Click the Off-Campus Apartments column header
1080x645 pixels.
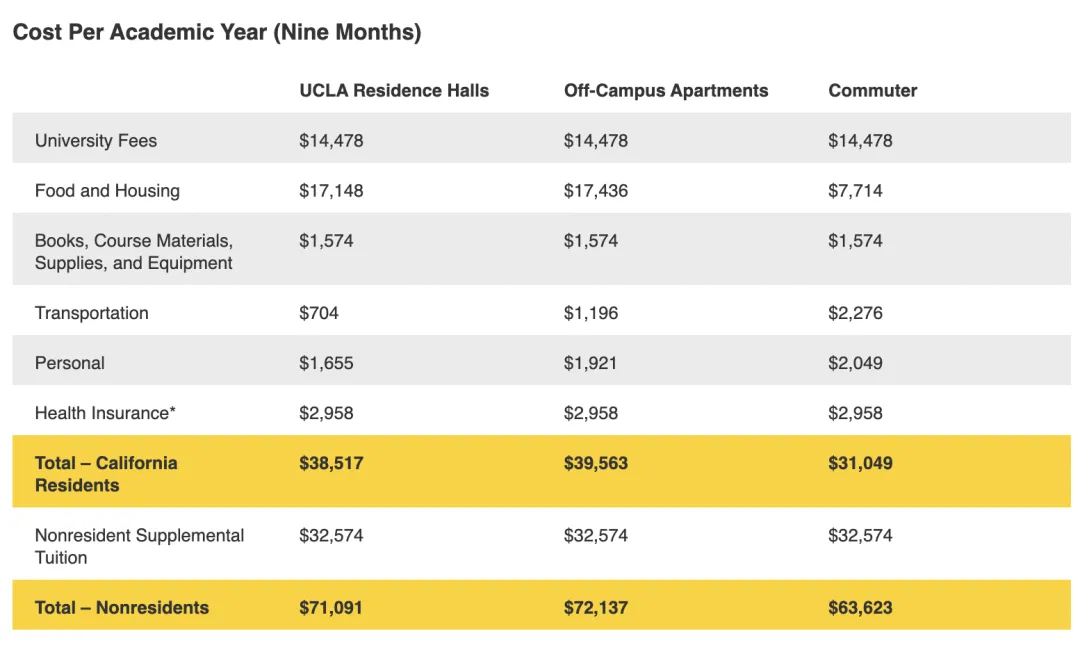(666, 90)
